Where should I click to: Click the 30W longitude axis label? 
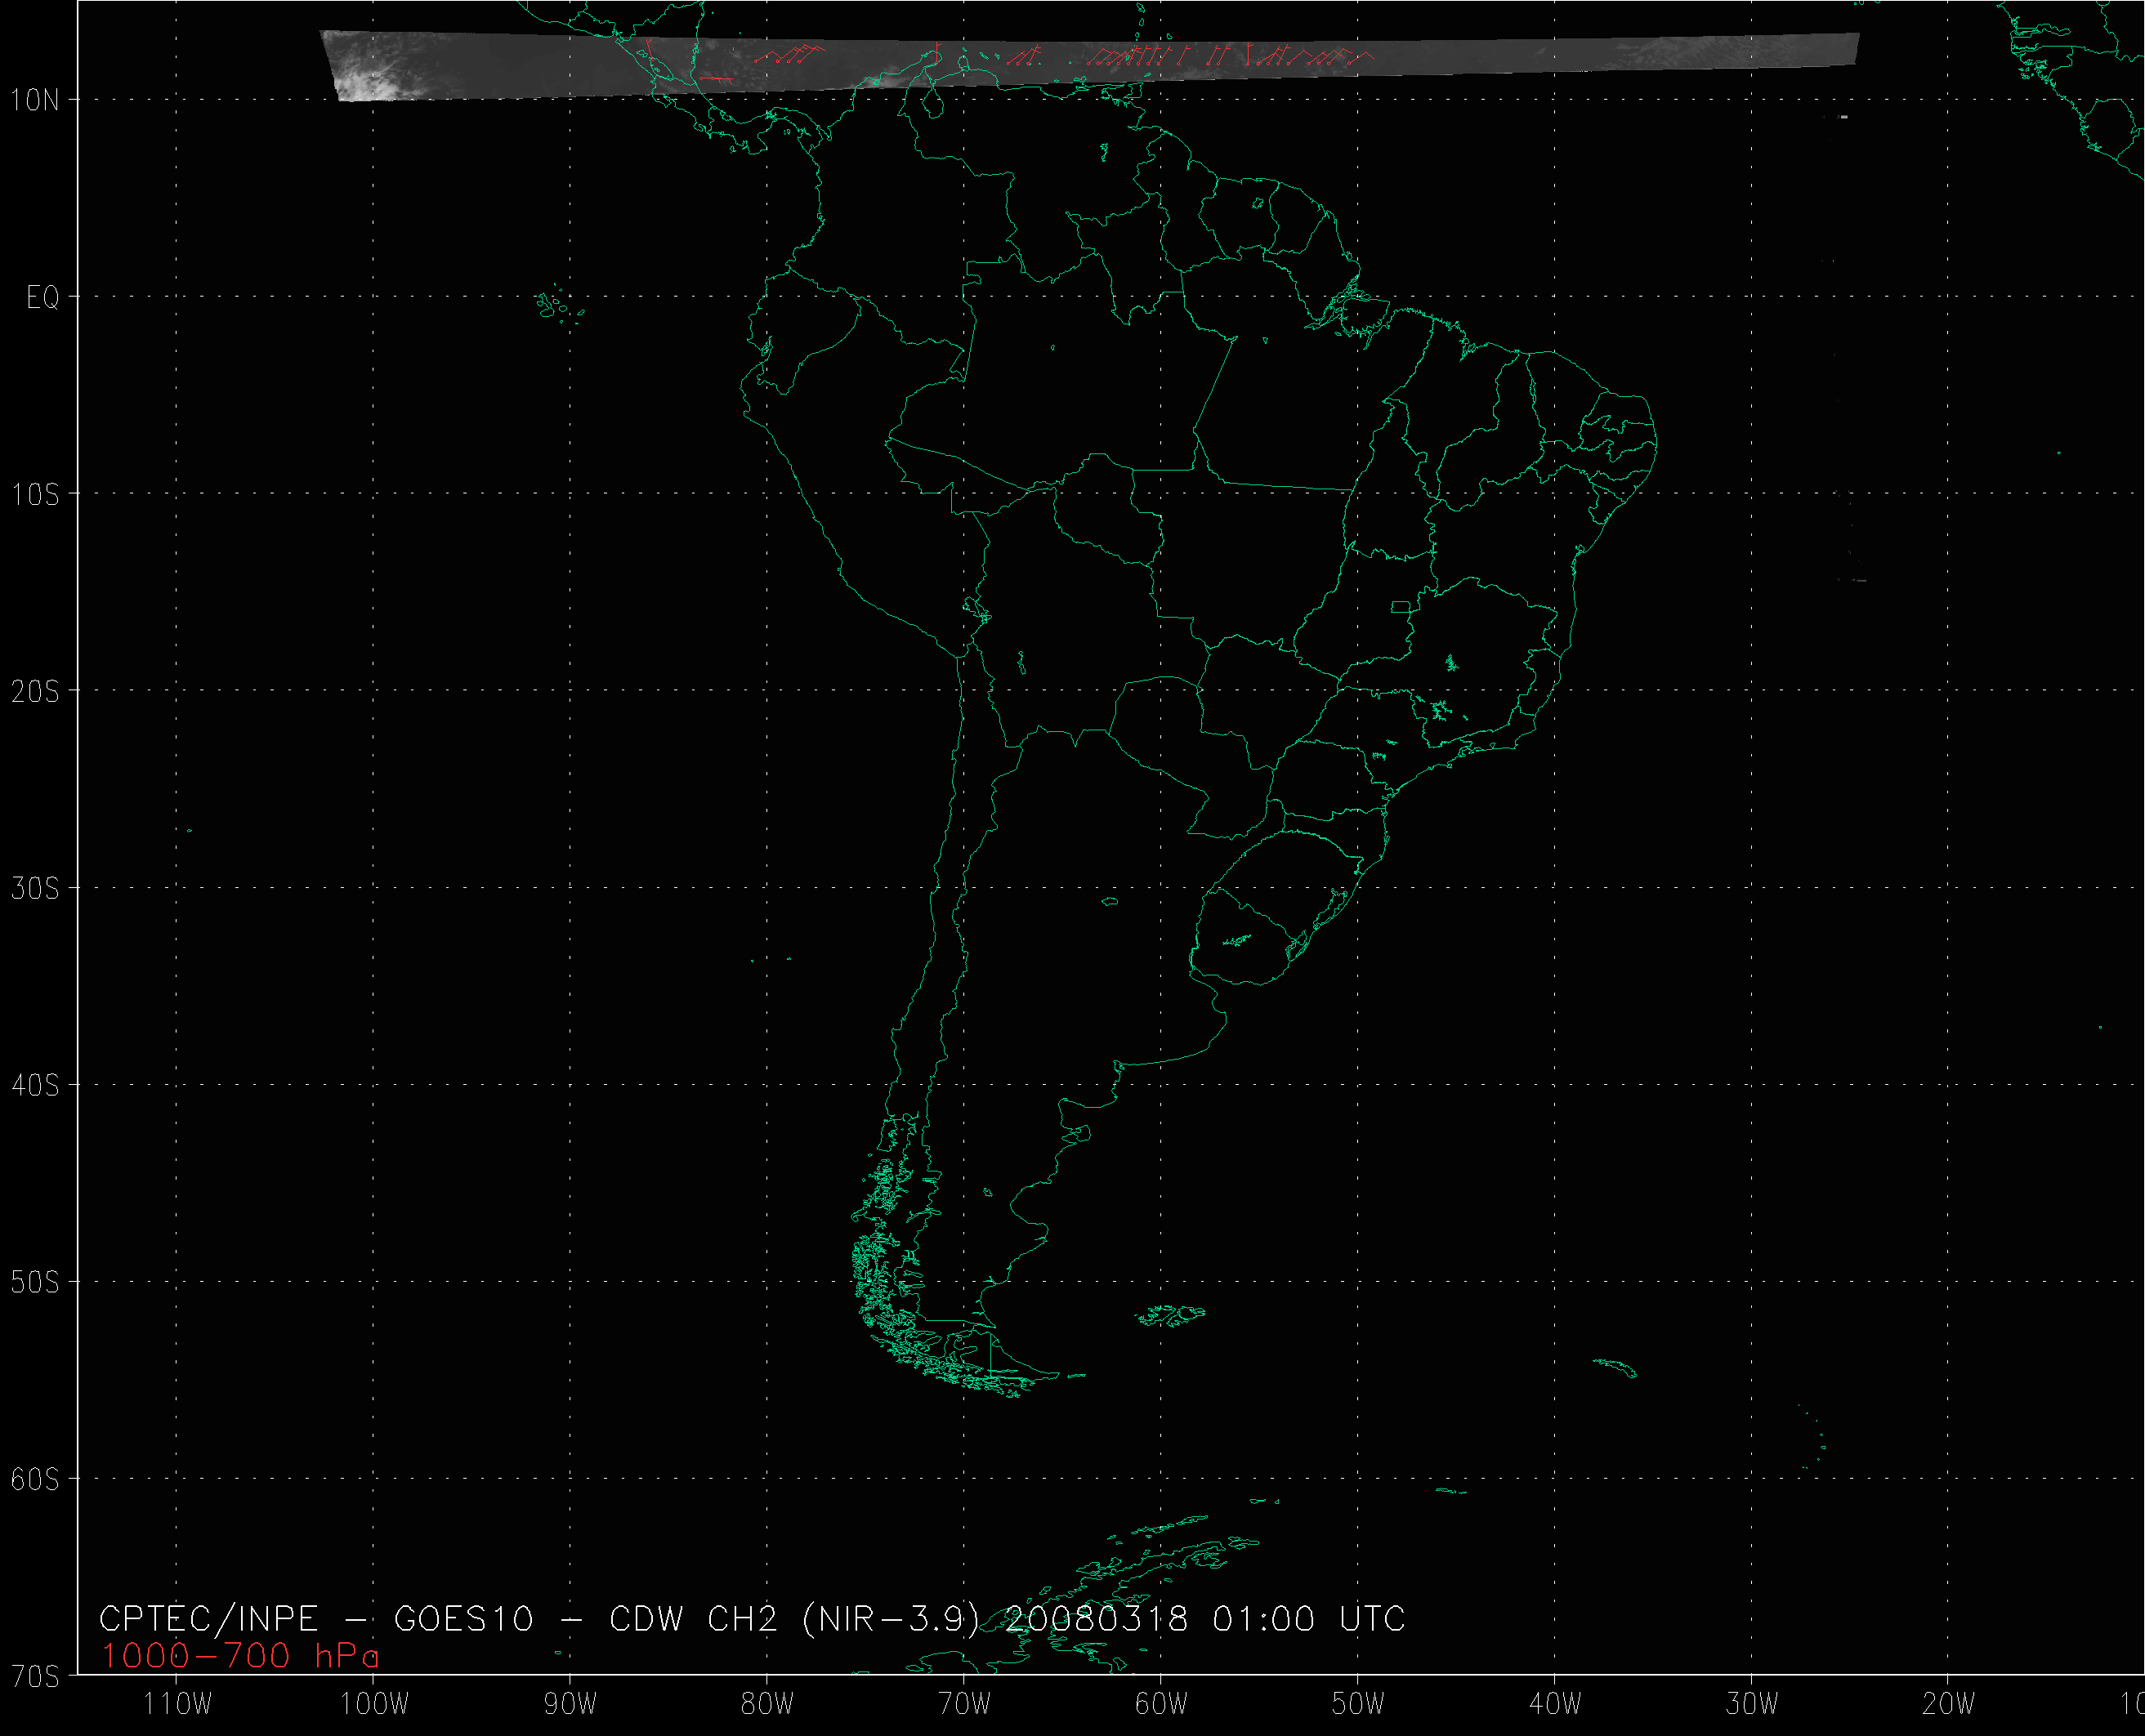(1752, 1703)
